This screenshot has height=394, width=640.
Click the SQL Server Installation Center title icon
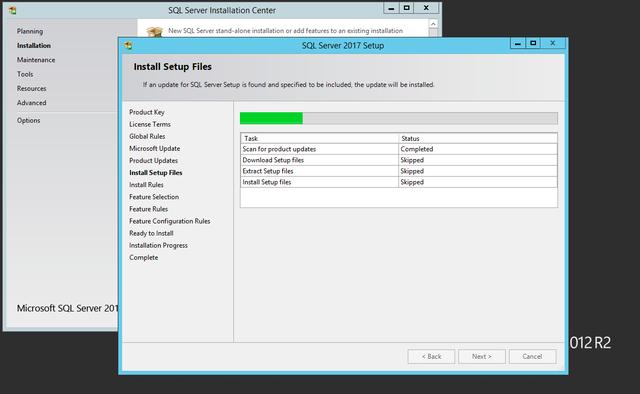click(12, 10)
